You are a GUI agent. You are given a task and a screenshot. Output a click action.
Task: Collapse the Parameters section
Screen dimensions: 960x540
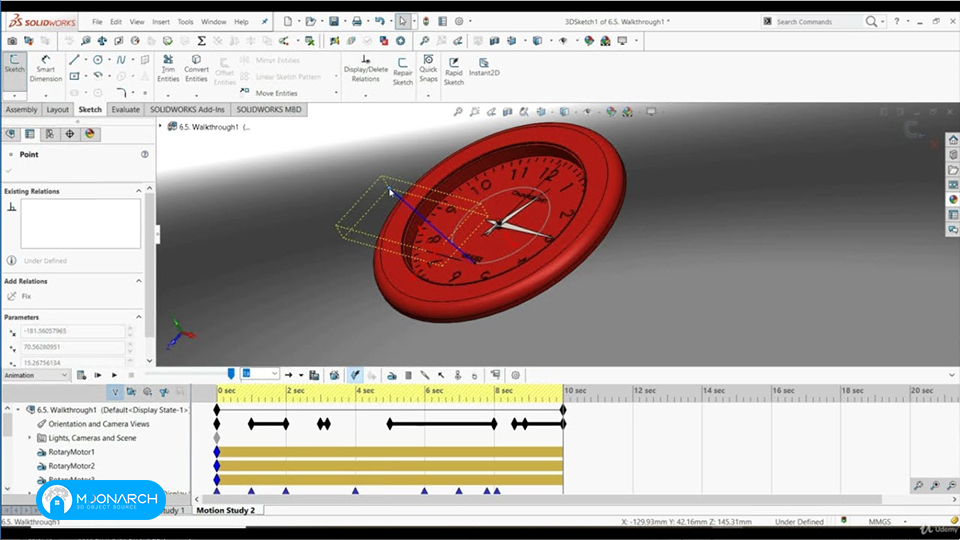pyautogui.click(x=139, y=317)
